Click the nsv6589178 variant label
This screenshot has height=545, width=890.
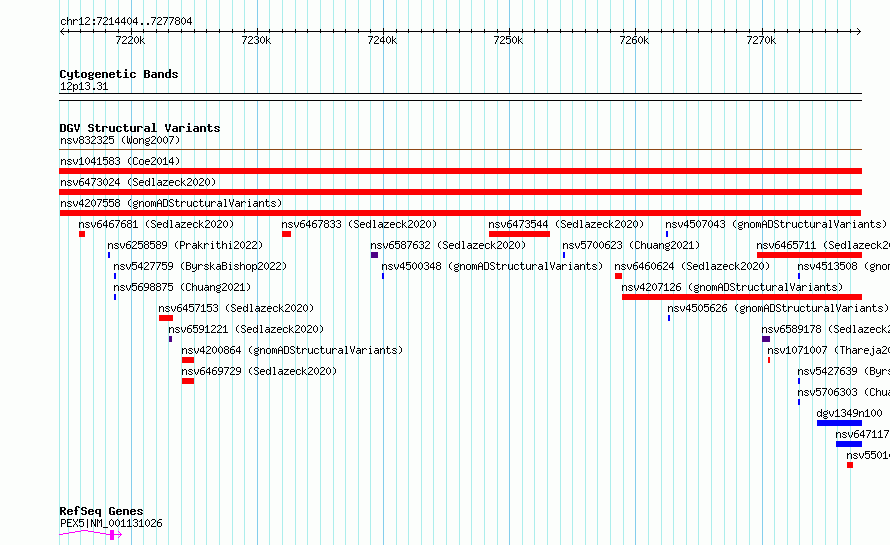point(825,329)
